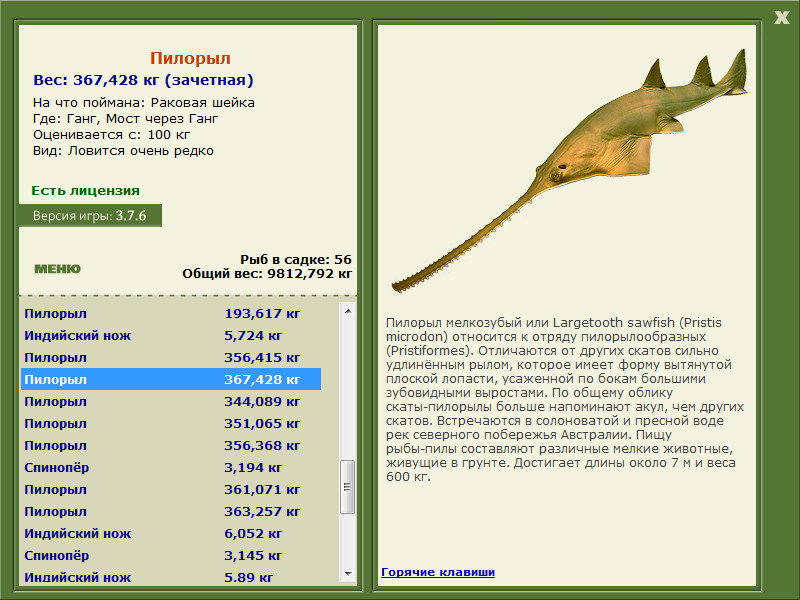This screenshot has width=800, height=600.
Task: Click the sawfish description paragraph
Action: pos(565,399)
